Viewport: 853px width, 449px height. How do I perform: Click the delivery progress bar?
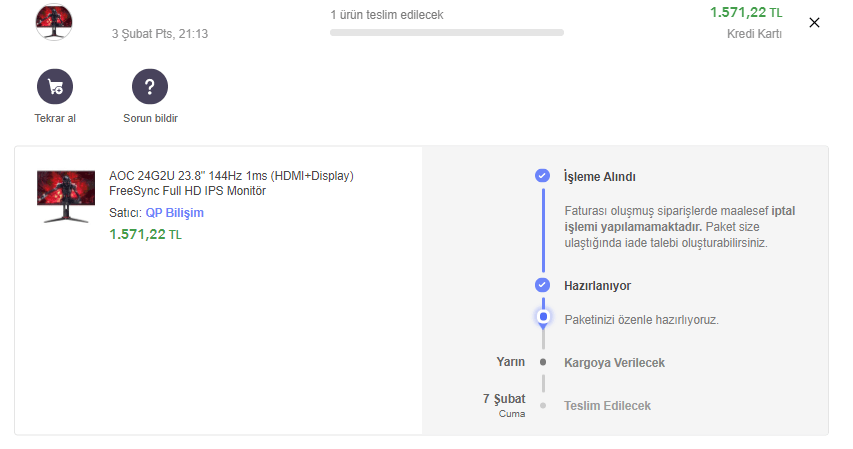(x=446, y=33)
